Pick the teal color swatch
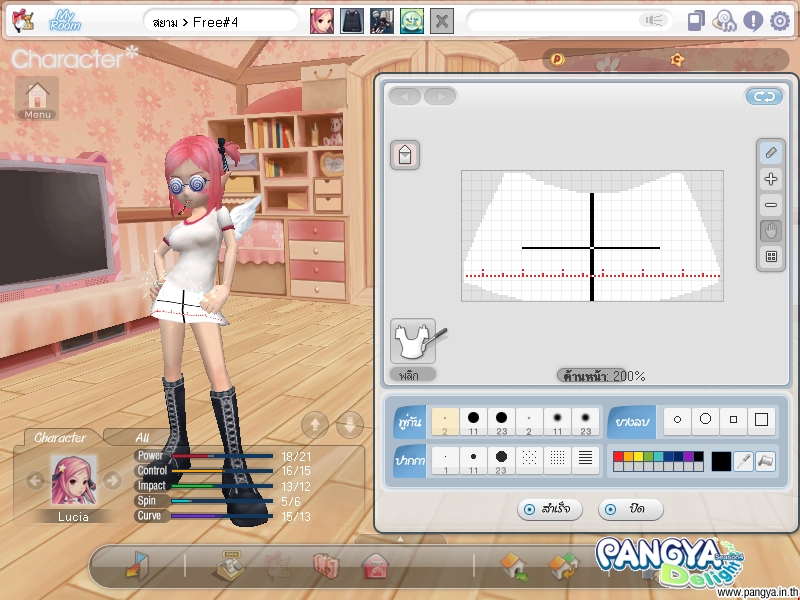The image size is (800, 600). 658,456
